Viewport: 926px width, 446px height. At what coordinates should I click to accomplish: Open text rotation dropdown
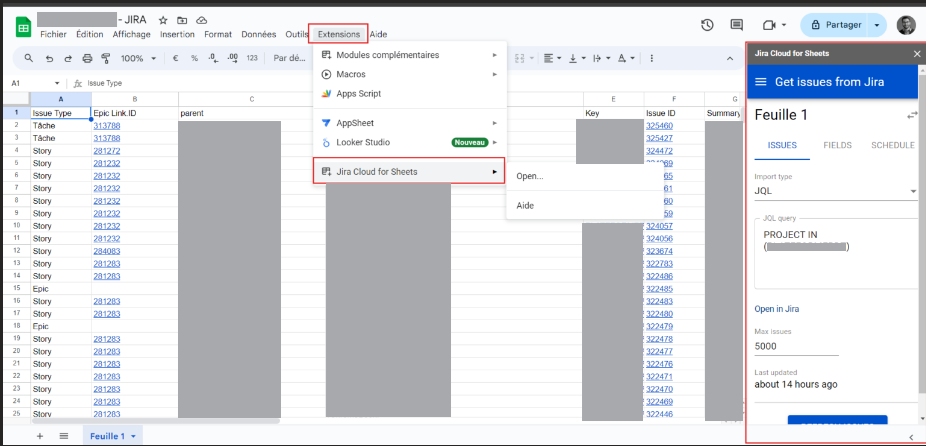tap(625, 58)
